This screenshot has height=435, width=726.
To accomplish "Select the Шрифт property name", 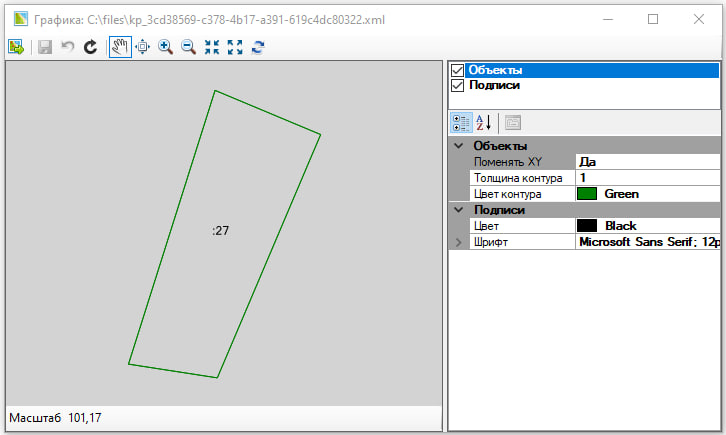I will [522, 242].
